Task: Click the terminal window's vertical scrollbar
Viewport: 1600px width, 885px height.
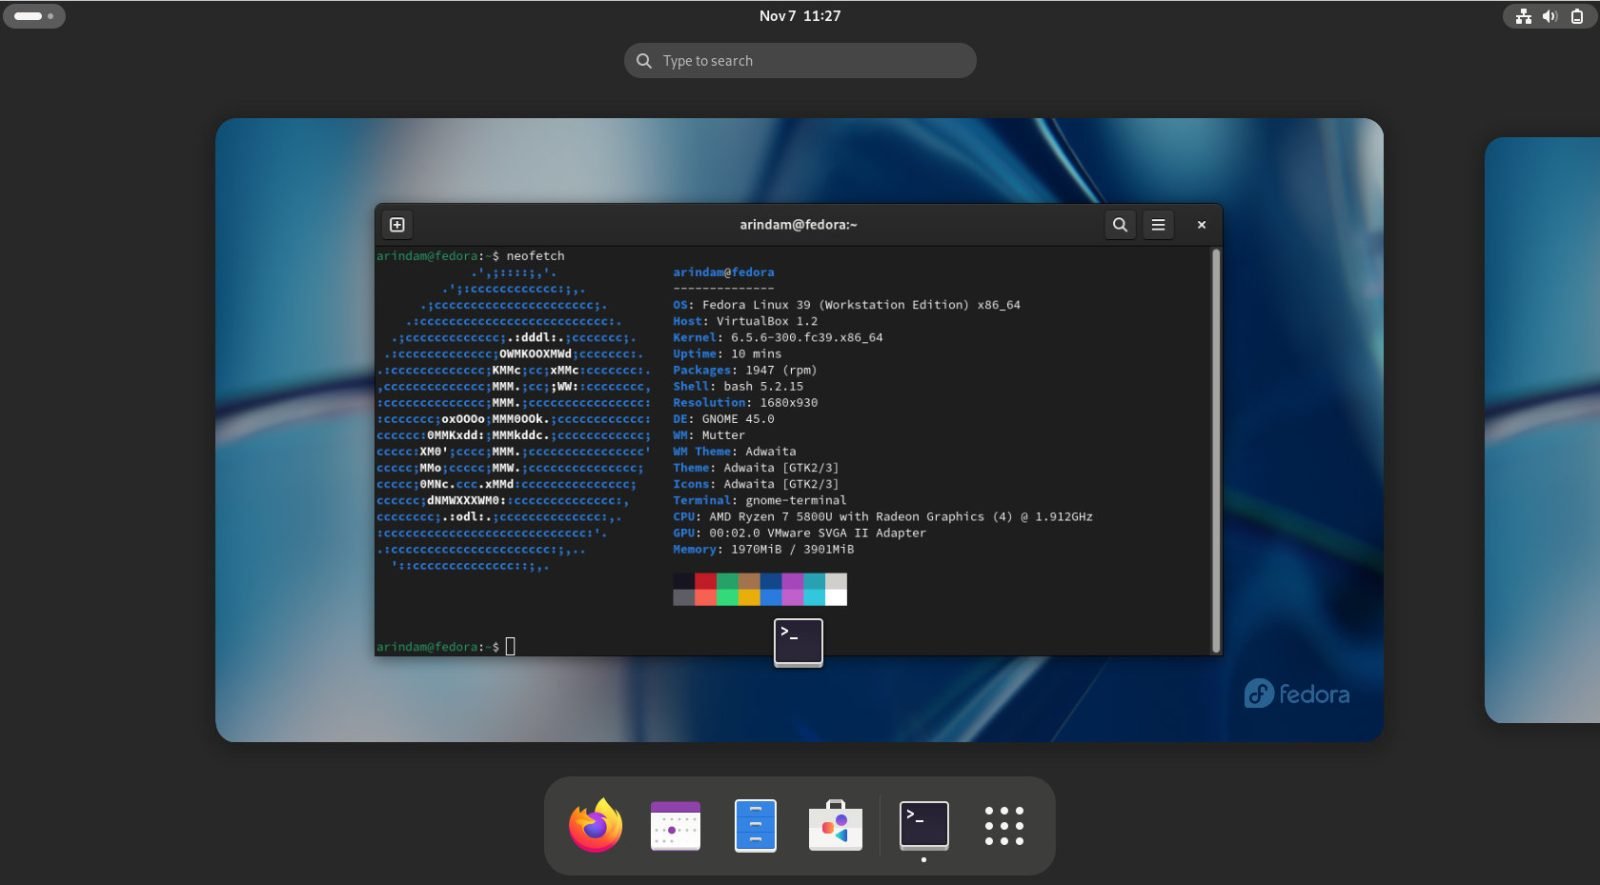Action: 1216,450
